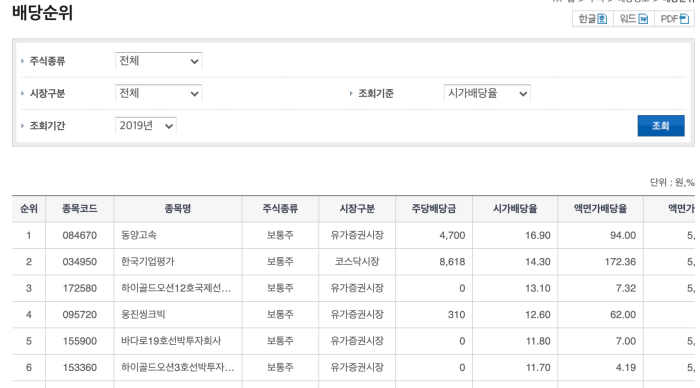
Task: Click market yield value 11.70
Action: [x=538, y=367]
